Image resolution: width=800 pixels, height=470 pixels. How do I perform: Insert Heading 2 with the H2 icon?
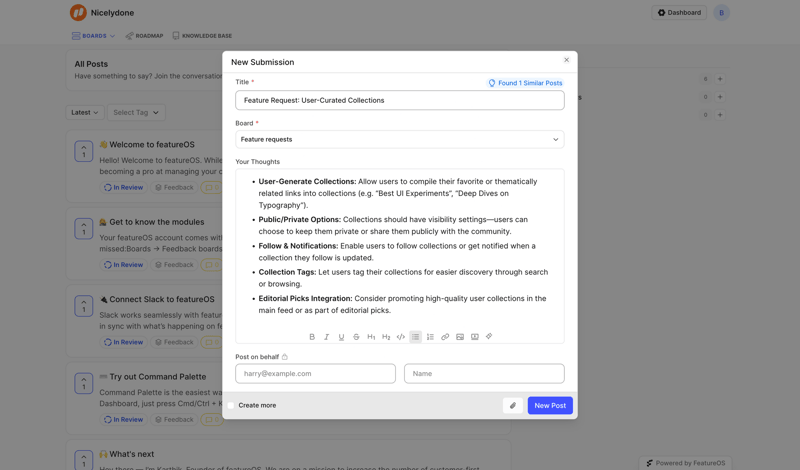(386, 337)
